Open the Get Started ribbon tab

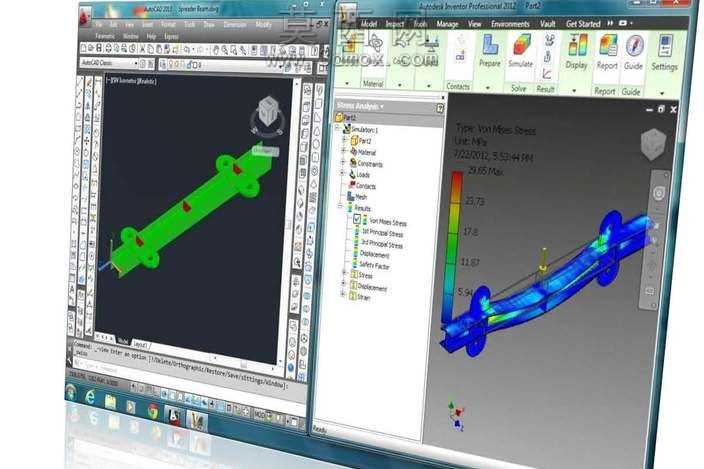pos(583,23)
